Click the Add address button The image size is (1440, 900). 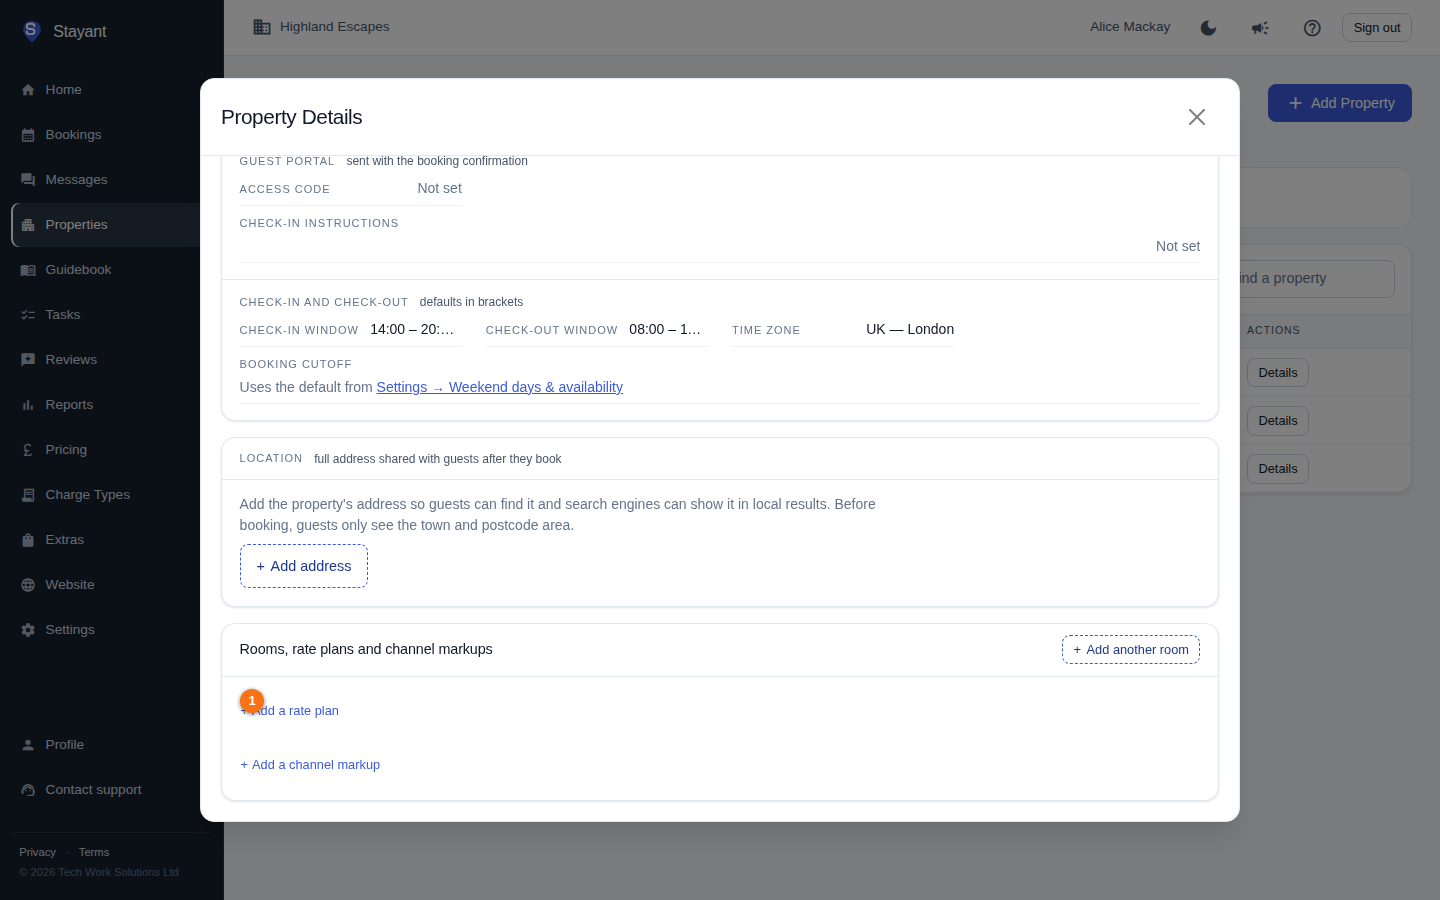304,566
